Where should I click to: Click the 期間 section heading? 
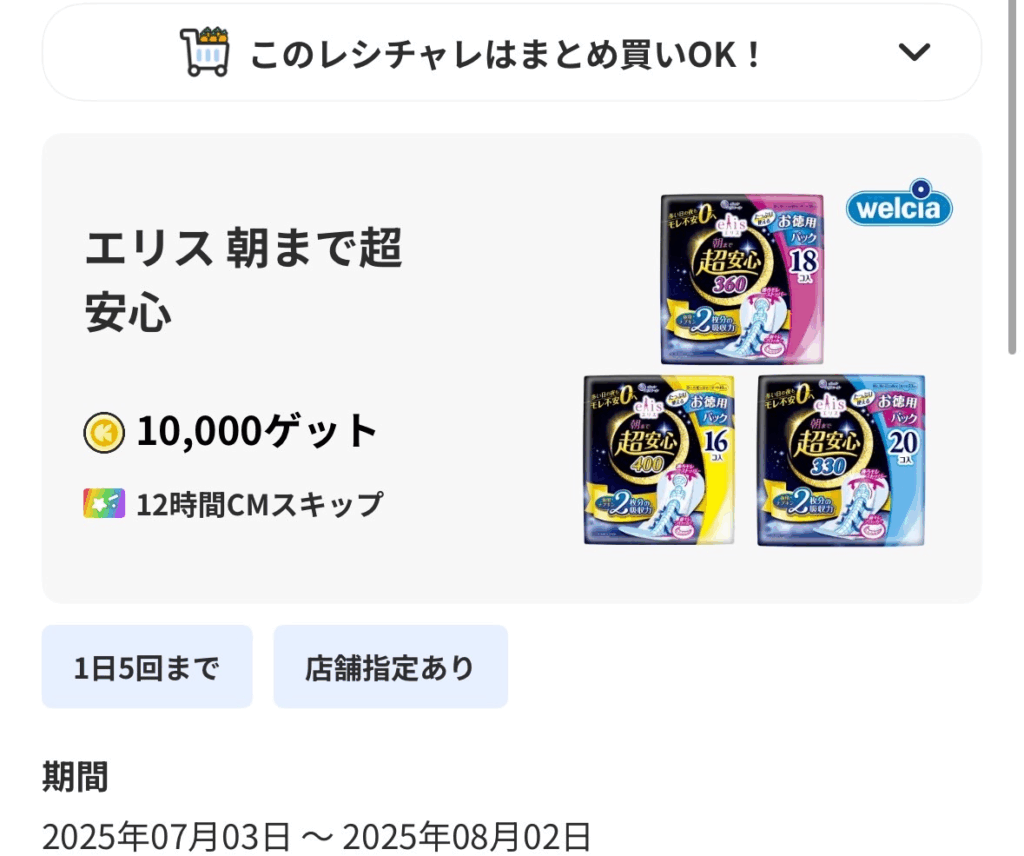pyautogui.click(x=75, y=776)
